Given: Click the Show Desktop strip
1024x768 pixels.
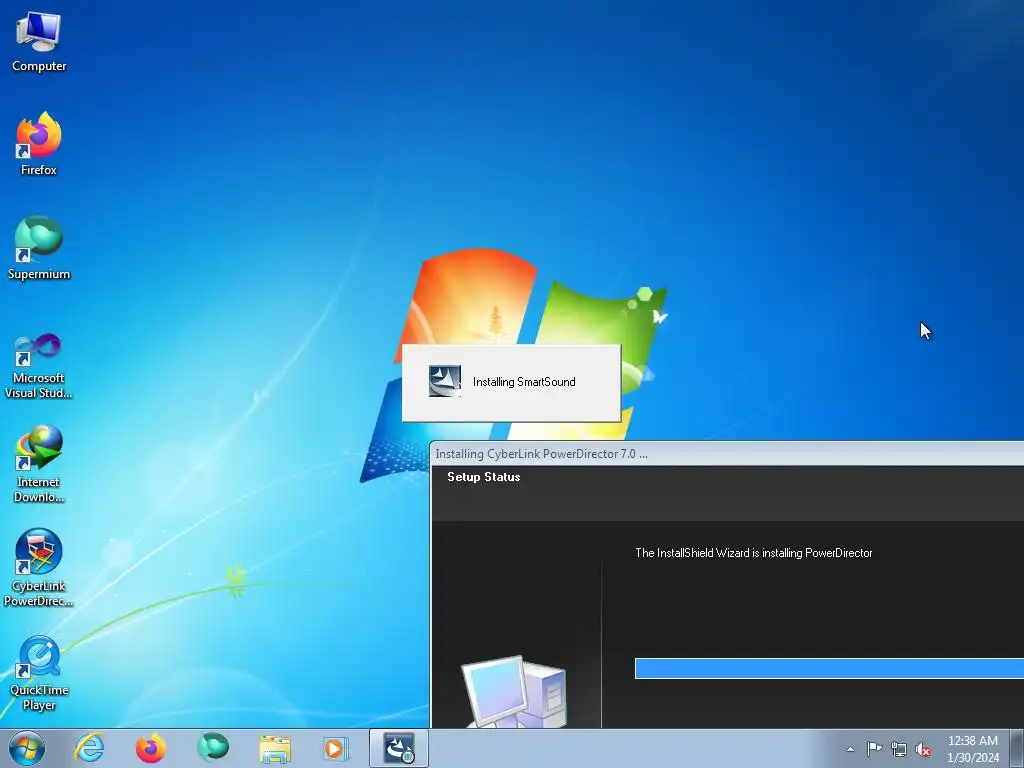Looking at the screenshot, I should coord(1017,748).
